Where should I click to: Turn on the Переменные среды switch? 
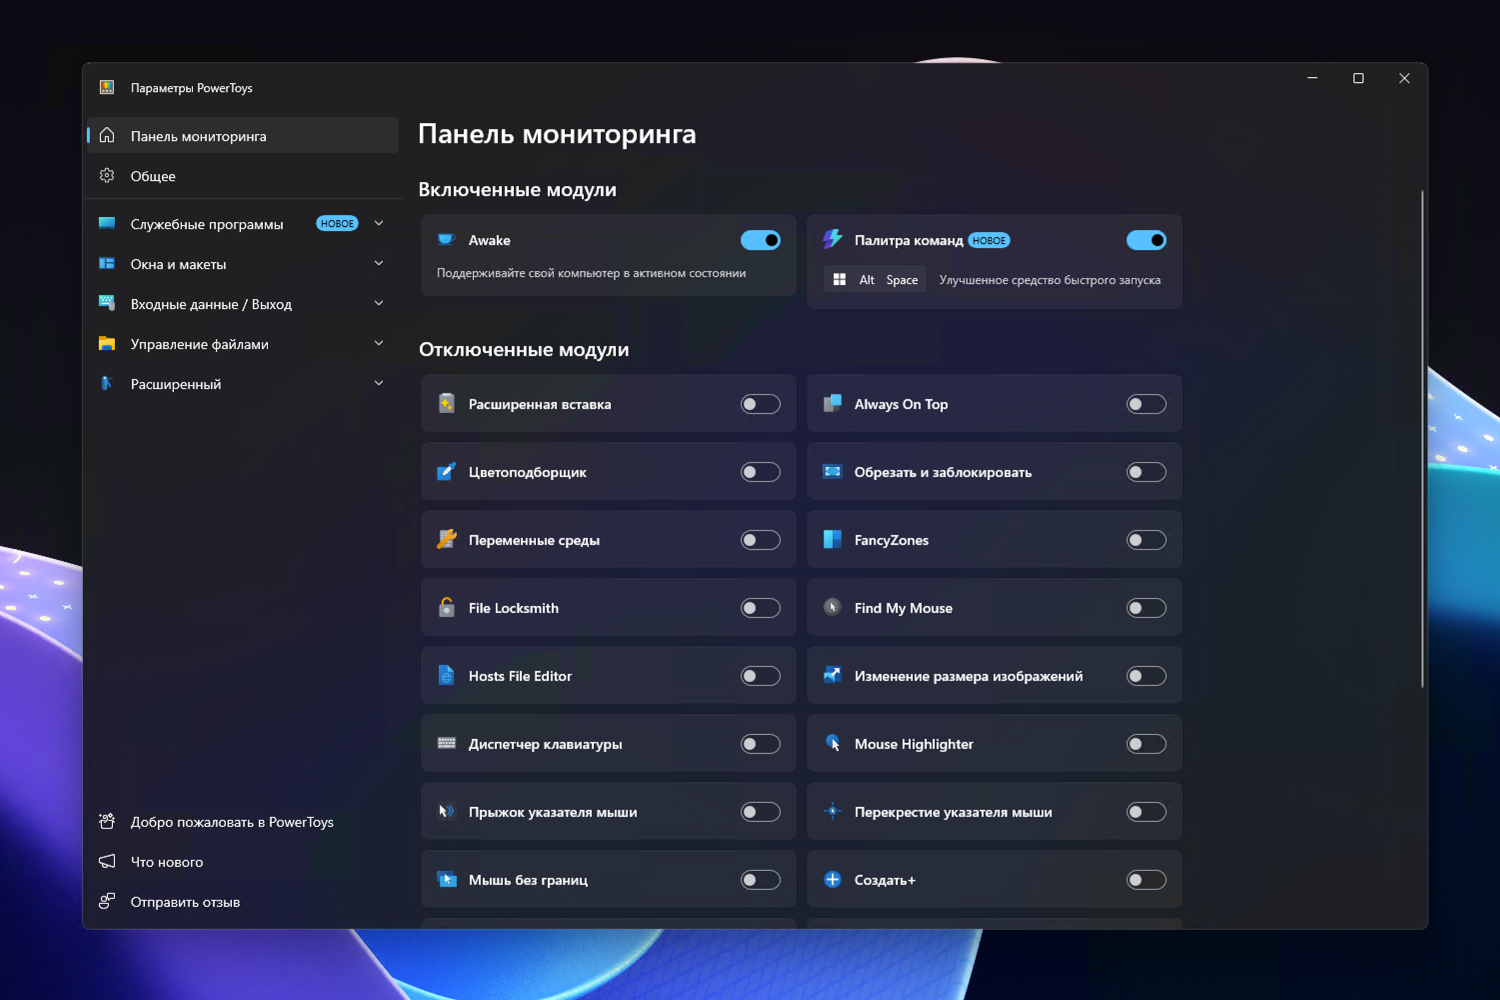760,540
